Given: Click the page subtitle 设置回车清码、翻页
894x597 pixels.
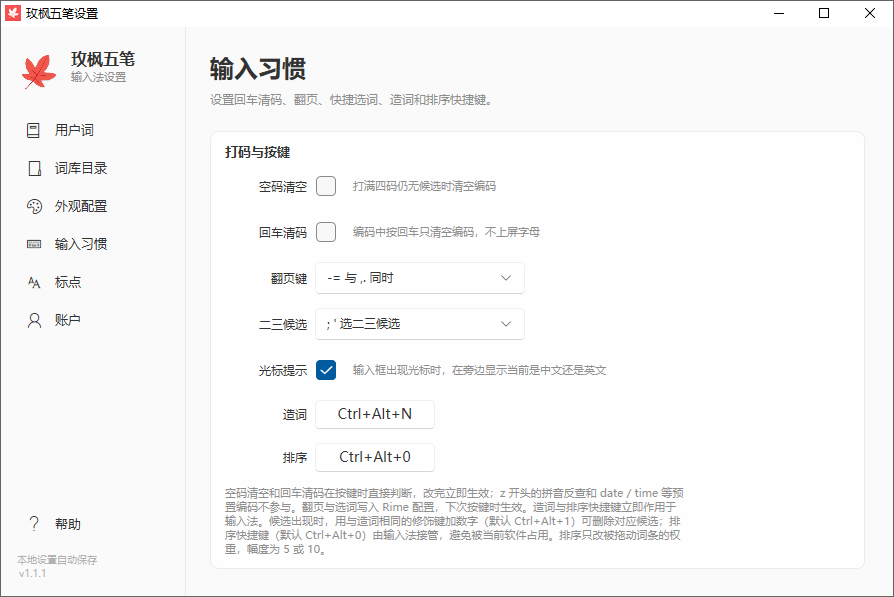Looking at the screenshot, I should tap(351, 100).
